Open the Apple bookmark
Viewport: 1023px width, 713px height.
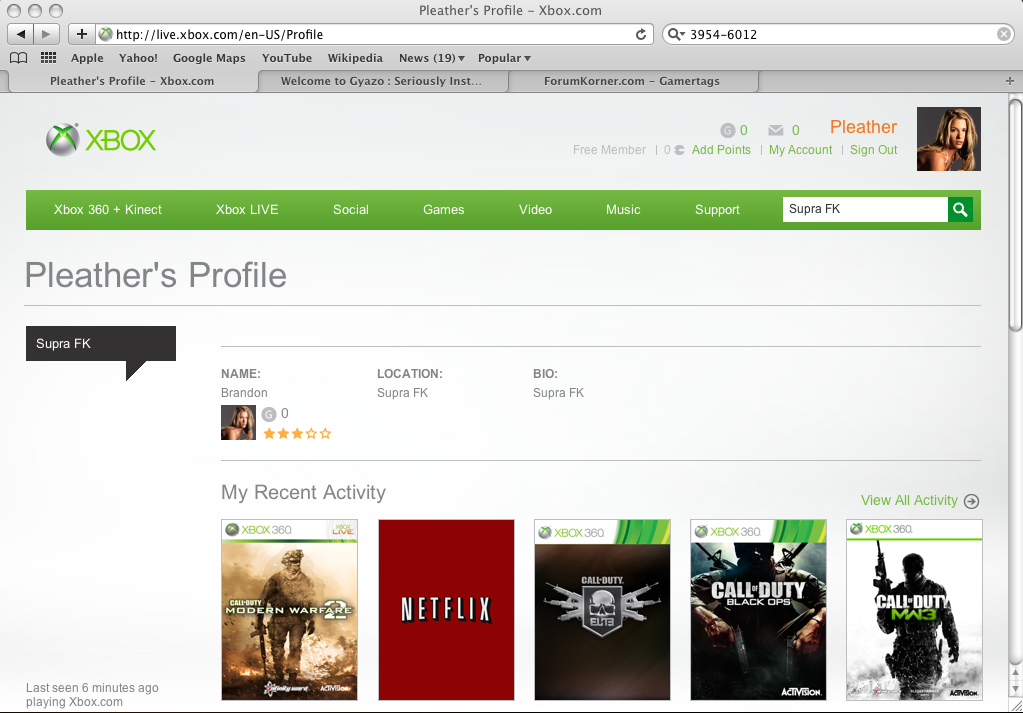[x=87, y=58]
